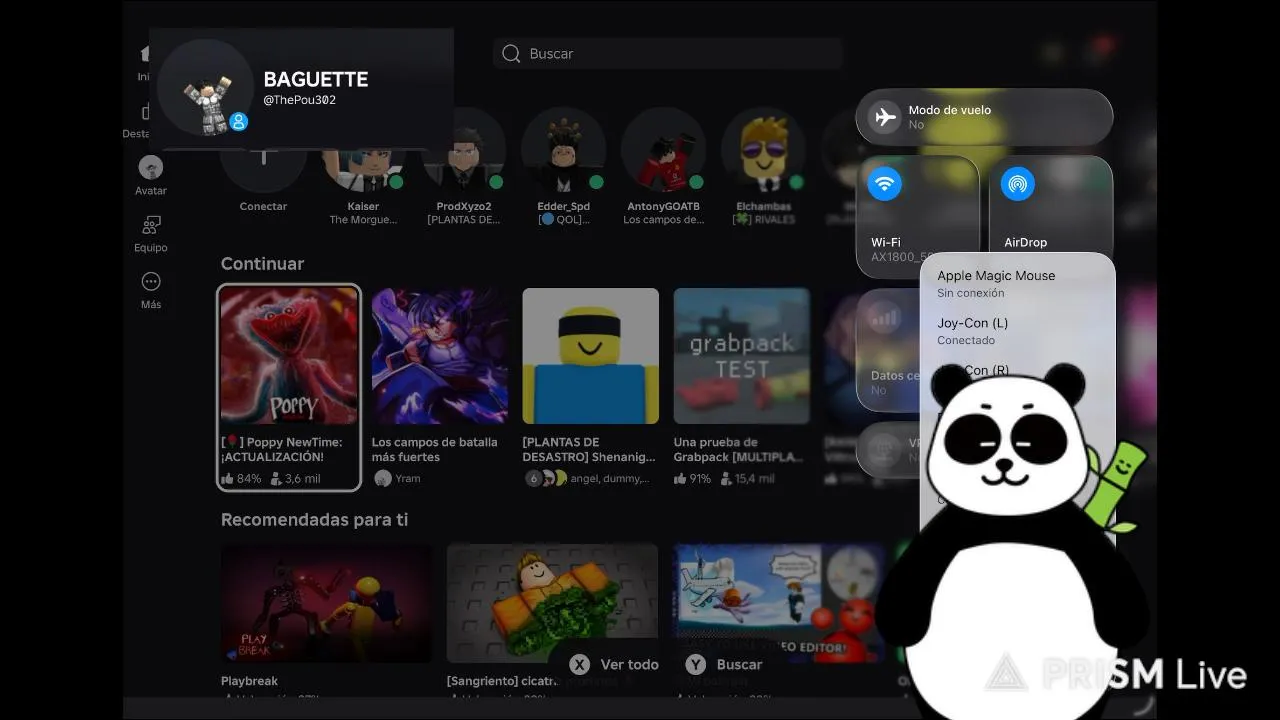Open PLANTAS DE DESASTRO Shenanigans game
Image resolution: width=1280 pixels, height=720 pixels.
591,387
